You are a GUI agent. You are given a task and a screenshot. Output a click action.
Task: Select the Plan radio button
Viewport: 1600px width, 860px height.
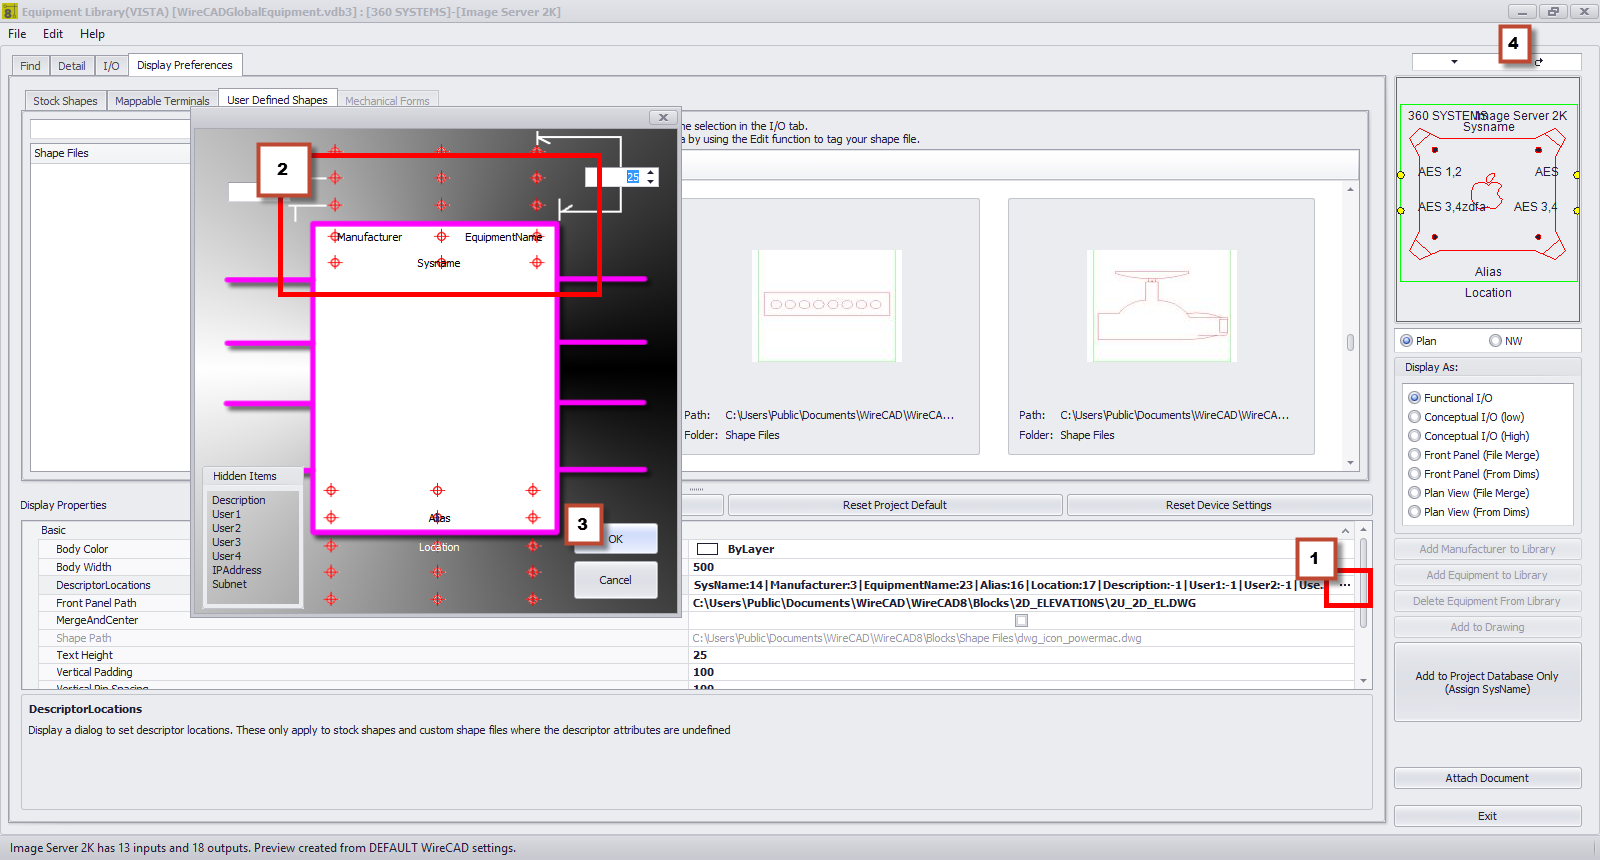[x=1407, y=341]
